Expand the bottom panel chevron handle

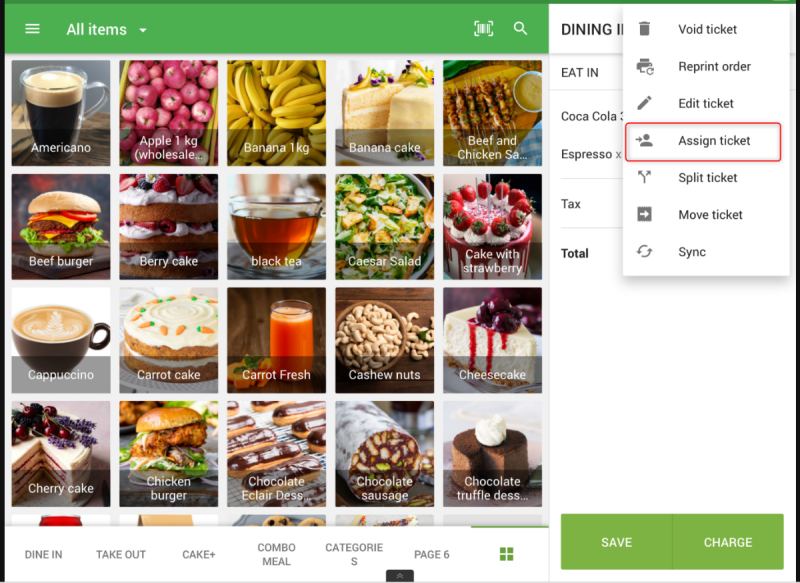(x=399, y=576)
